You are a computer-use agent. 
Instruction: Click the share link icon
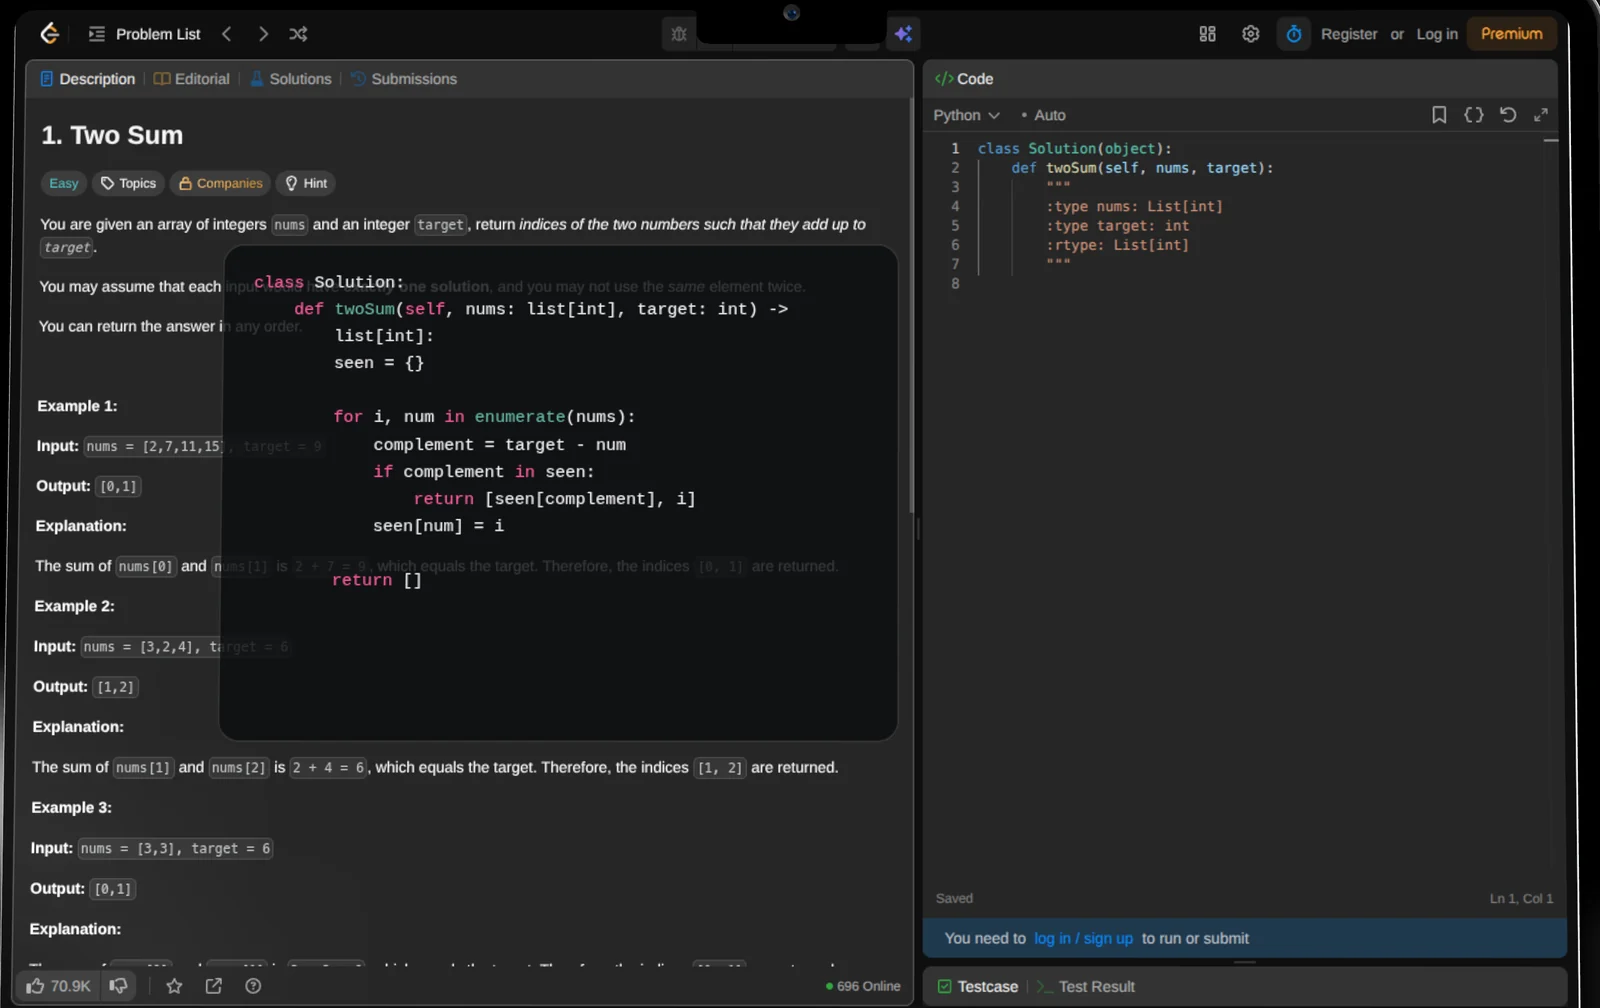(x=214, y=986)
